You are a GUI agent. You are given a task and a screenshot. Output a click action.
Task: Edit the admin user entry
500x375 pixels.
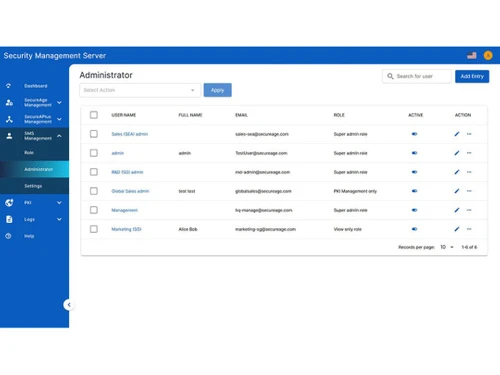(x=457, y=153)
